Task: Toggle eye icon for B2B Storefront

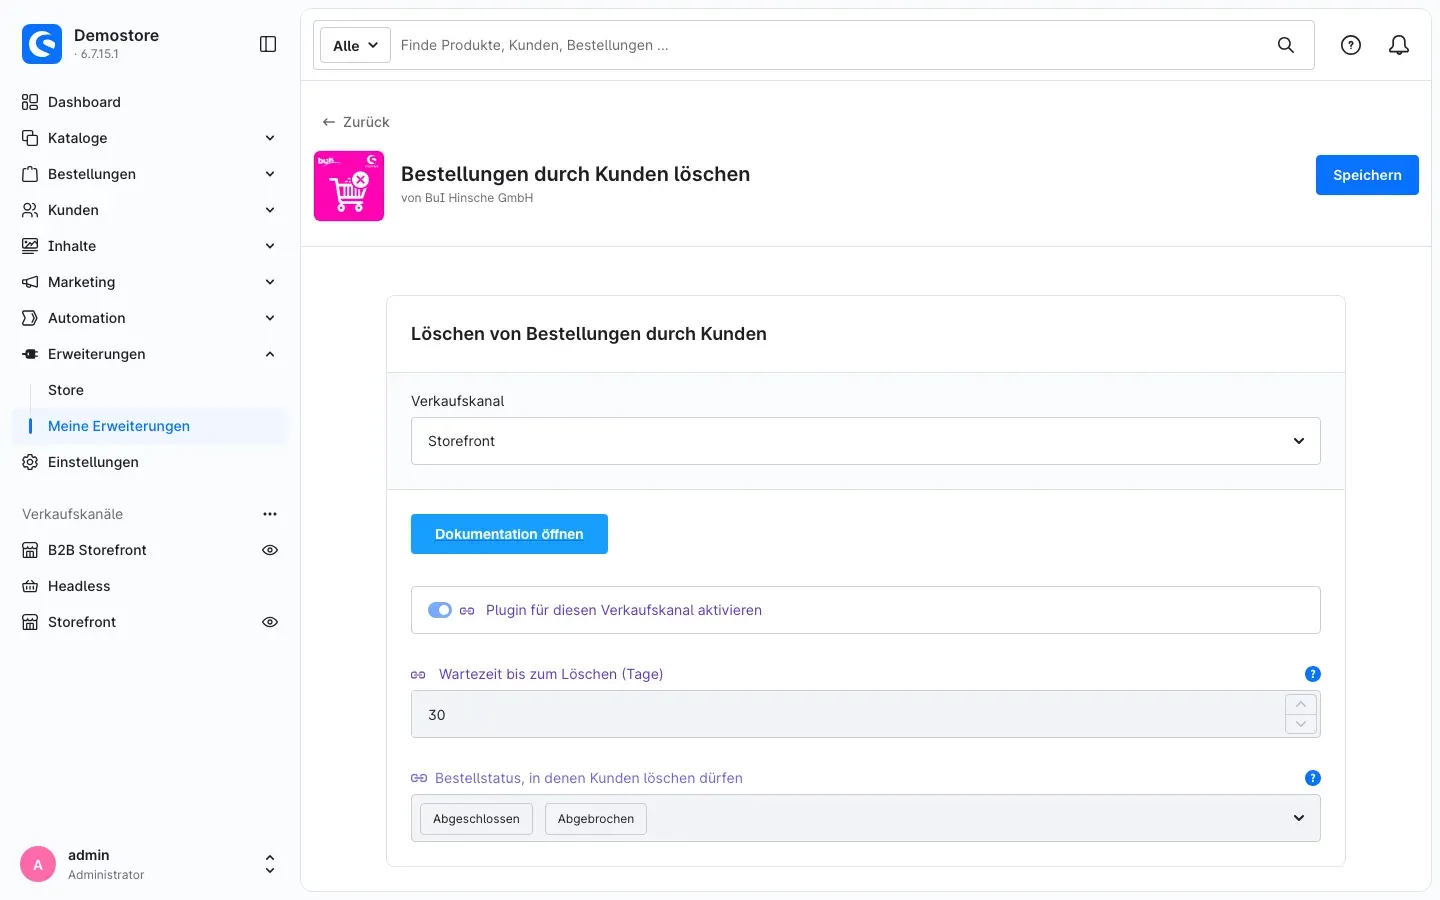Action: (270, 550)
